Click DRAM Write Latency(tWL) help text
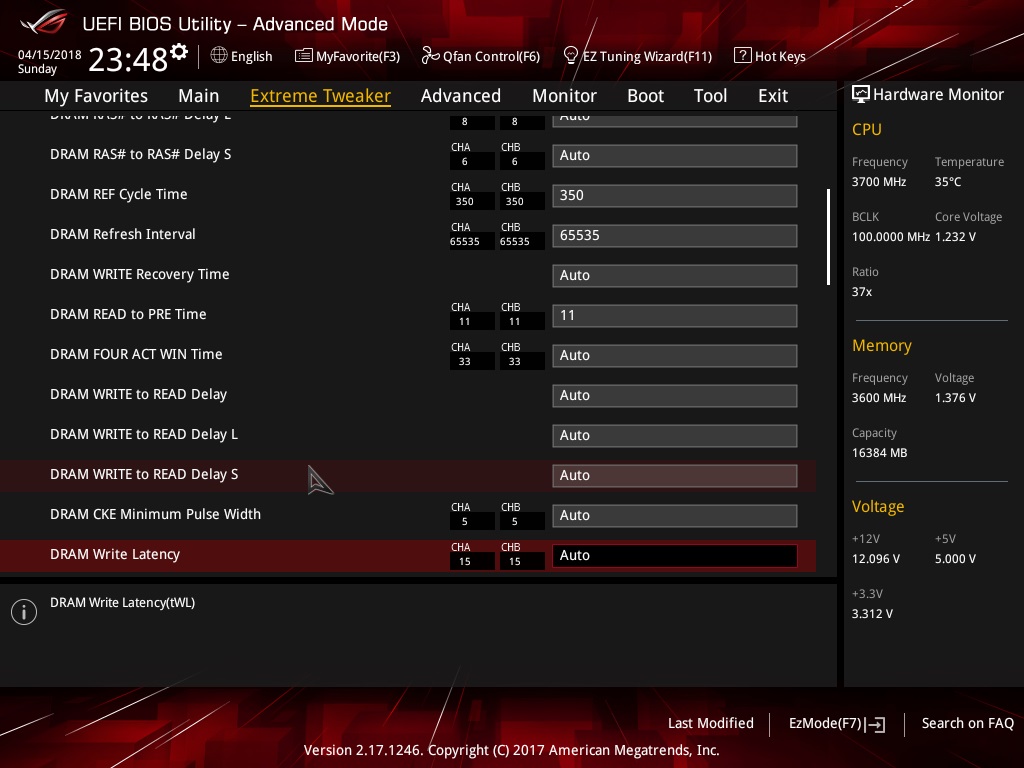The width and height of the screenshot is (1024, 768). point(123,603)
